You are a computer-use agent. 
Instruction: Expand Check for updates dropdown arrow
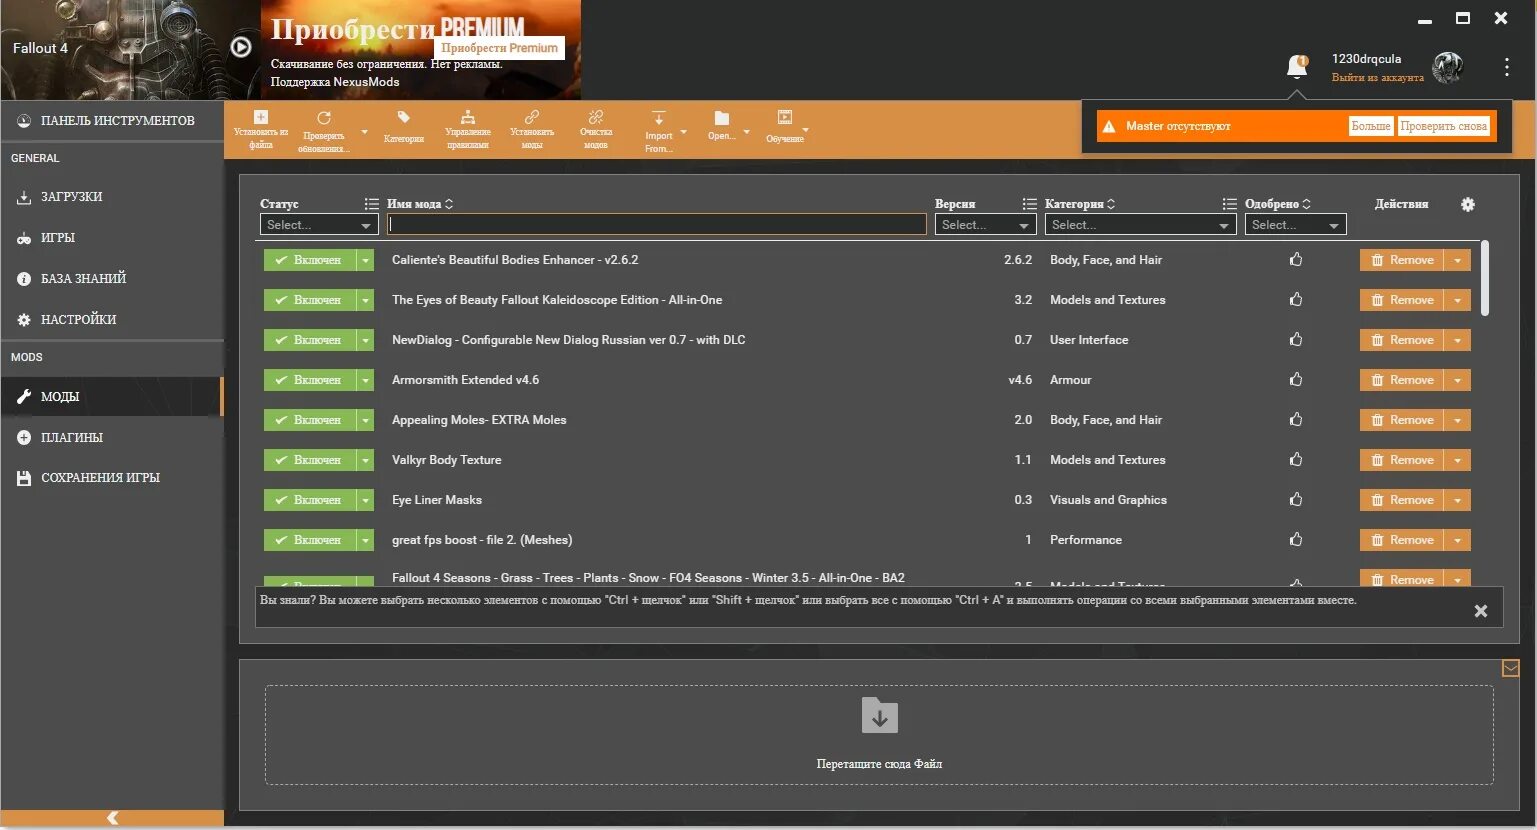[x=364, y=132]
